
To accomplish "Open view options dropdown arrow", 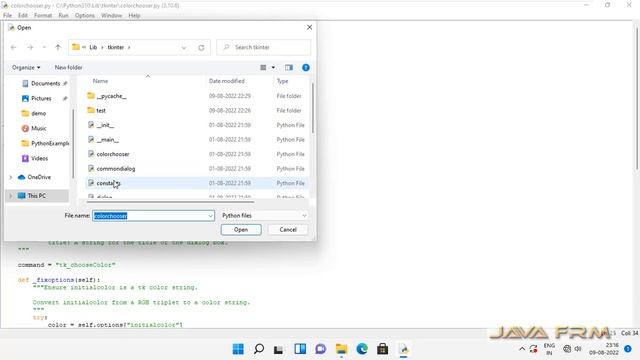I will (x=273, y=67).
